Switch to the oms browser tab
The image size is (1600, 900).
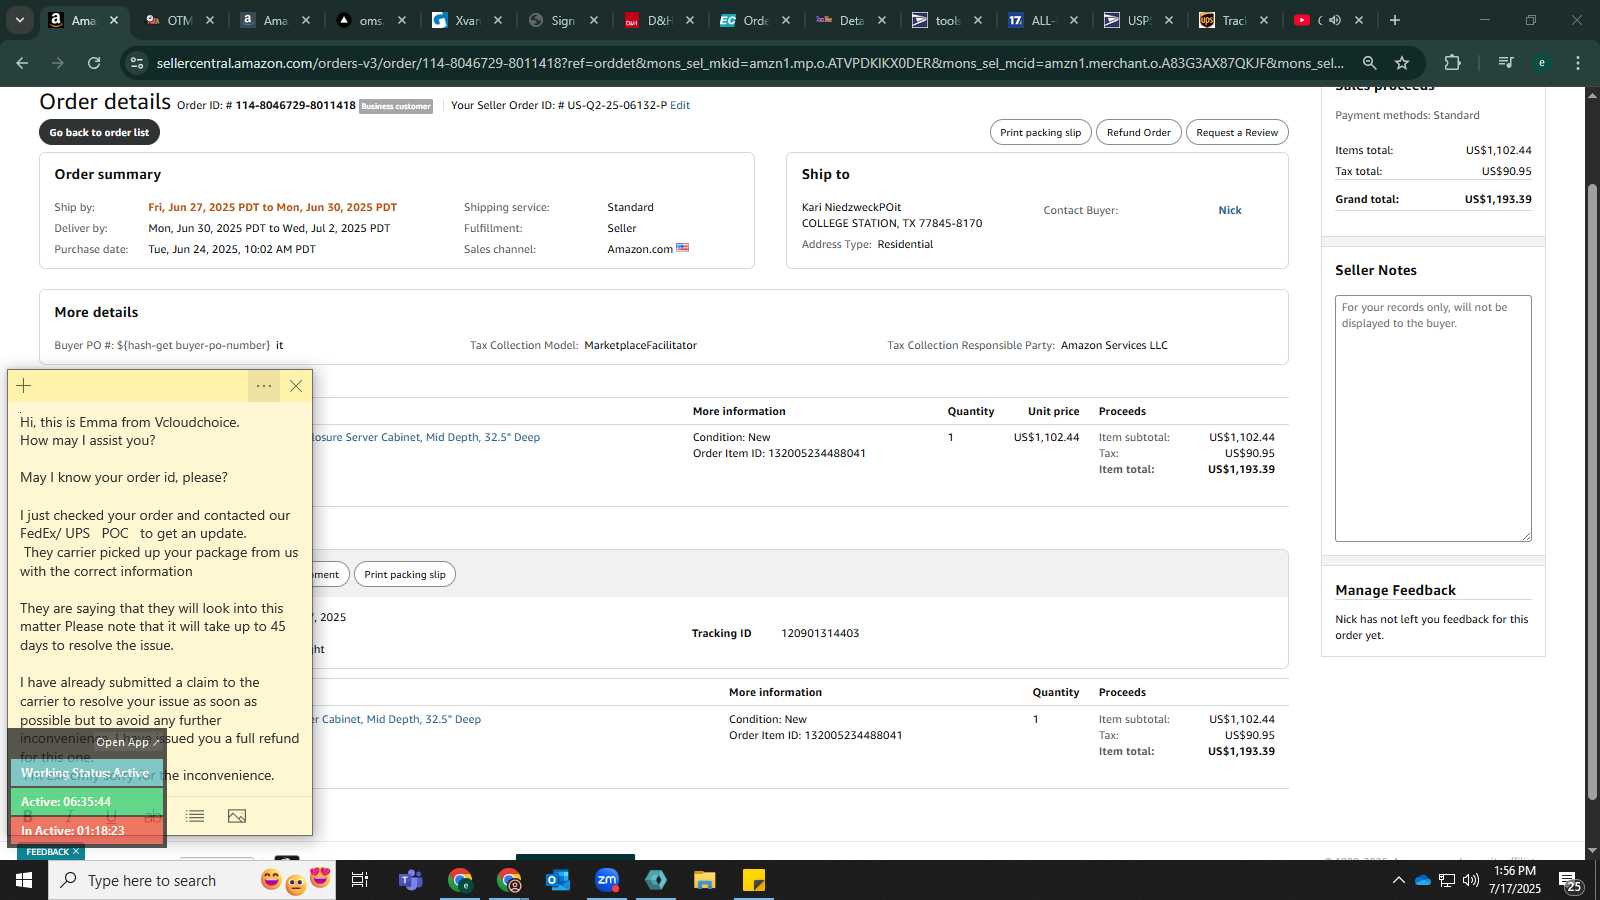pos(372,20)
